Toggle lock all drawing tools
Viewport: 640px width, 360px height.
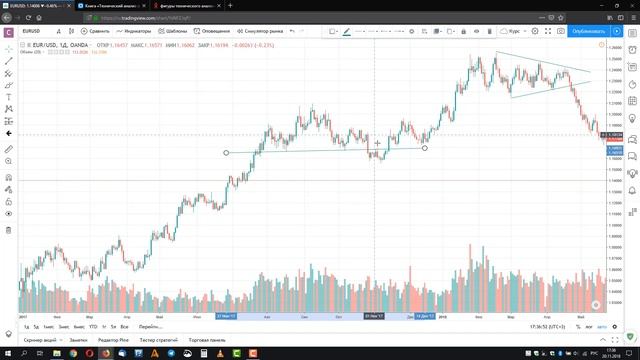(9, 202)
